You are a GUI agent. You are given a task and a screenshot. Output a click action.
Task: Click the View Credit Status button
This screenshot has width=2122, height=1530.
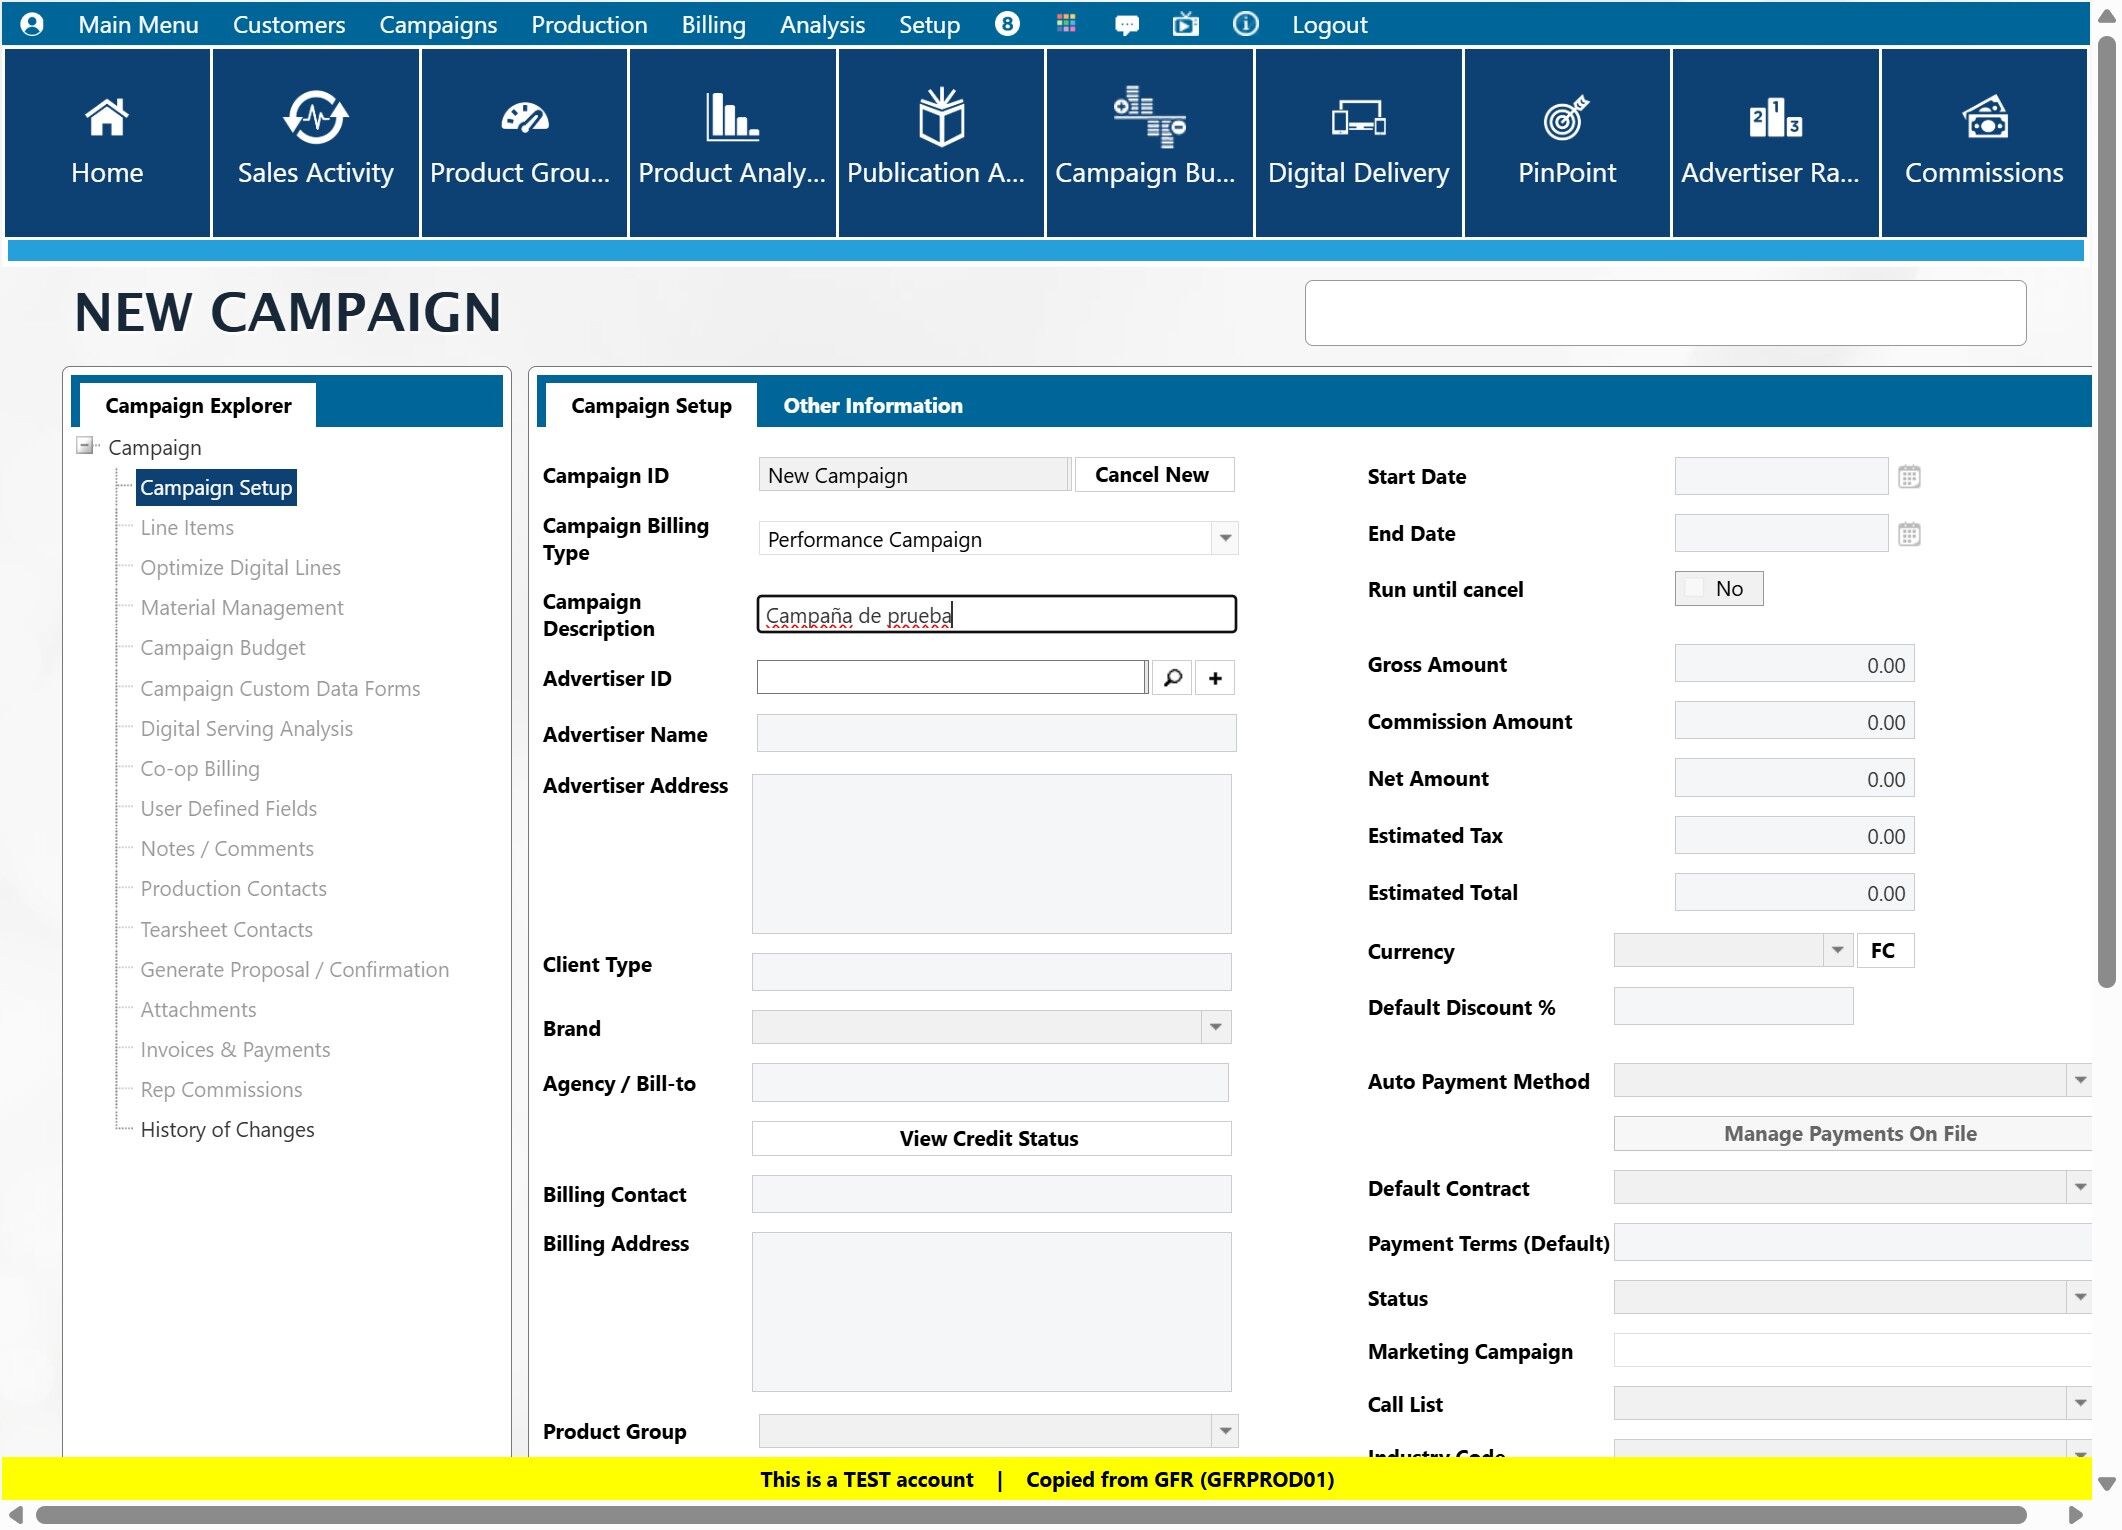[x=989, y=1138]
